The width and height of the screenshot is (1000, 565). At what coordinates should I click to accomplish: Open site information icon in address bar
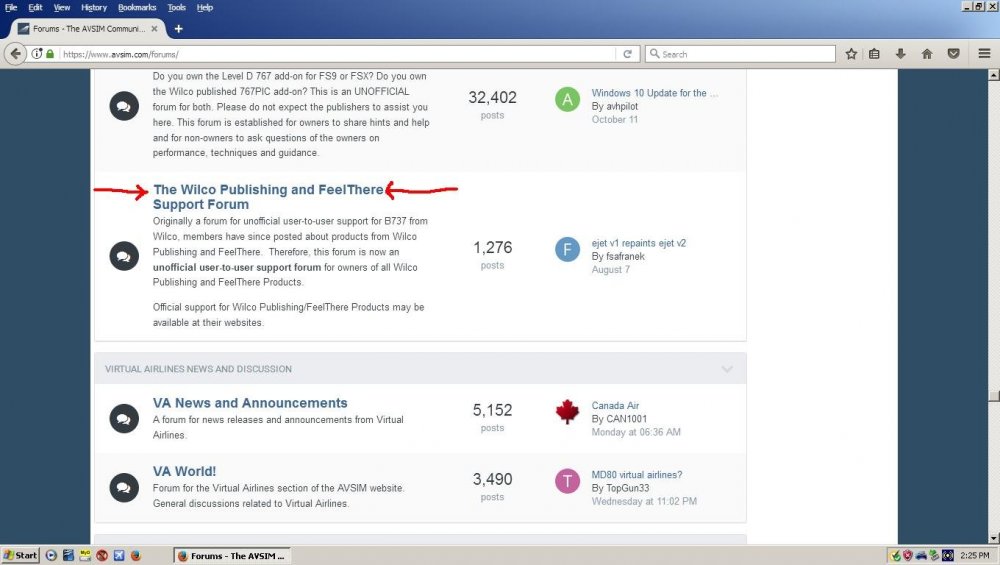tap(37, 54)
